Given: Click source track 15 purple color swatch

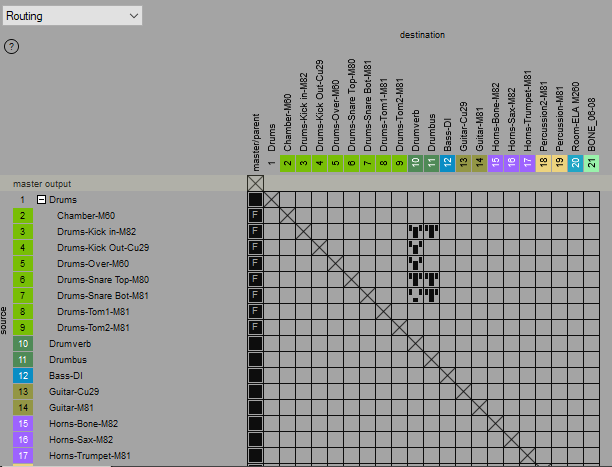Looking at the screenshot, I should 23,424.
